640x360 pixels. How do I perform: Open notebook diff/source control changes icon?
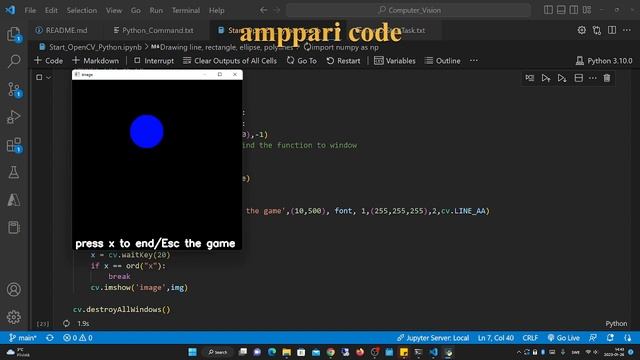pos(597,30)
